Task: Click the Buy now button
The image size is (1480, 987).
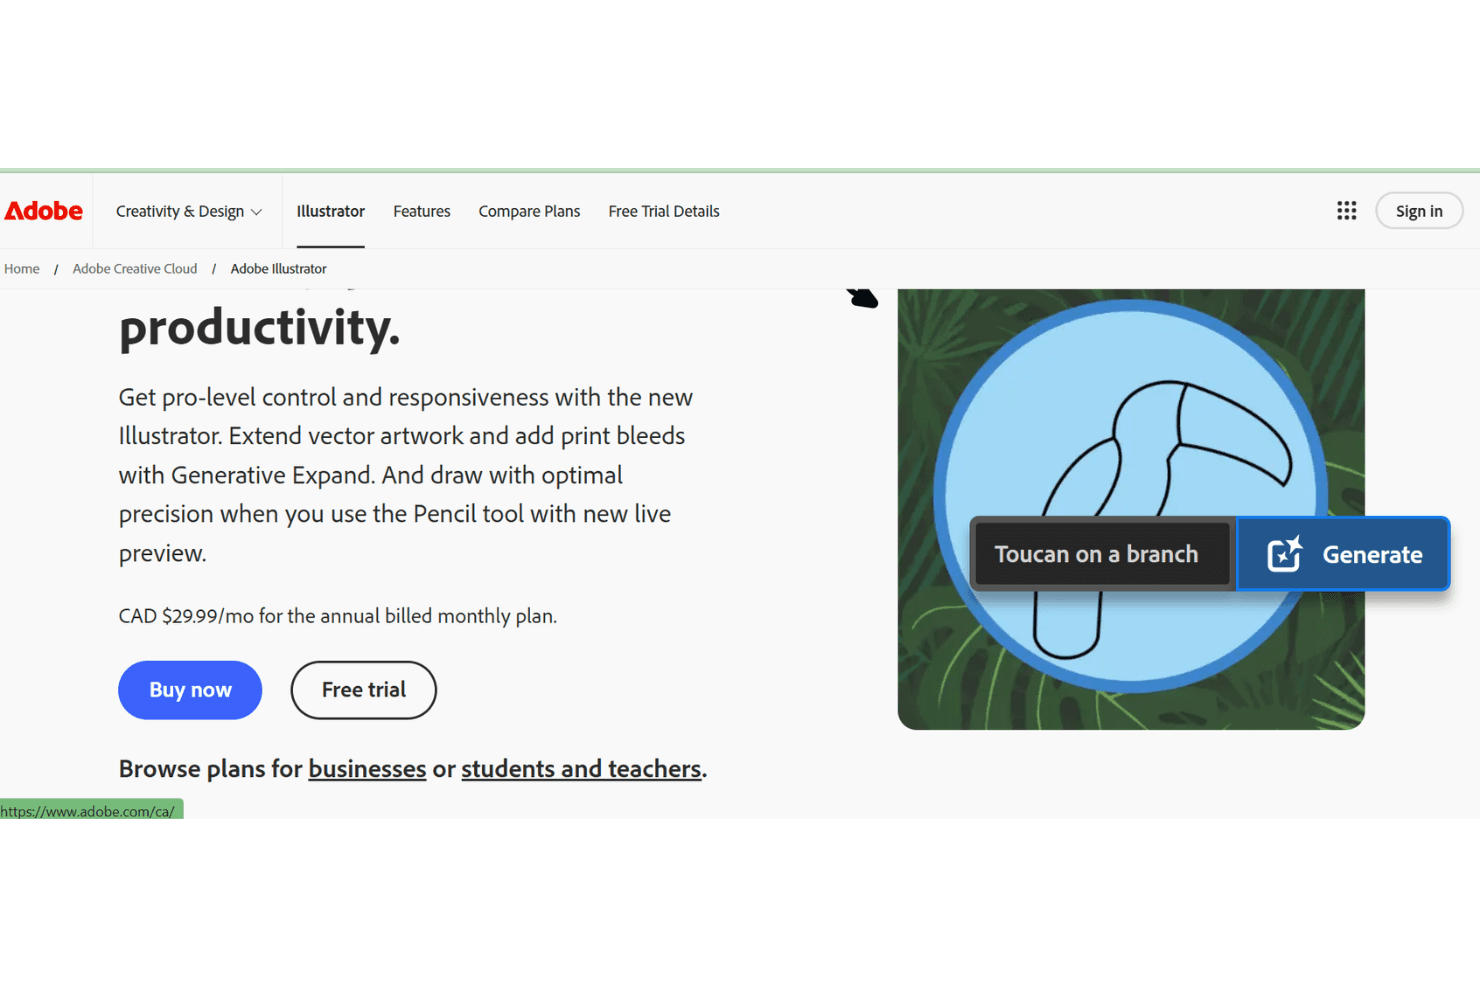Action: pyautogui.click(x=190, y=690)
